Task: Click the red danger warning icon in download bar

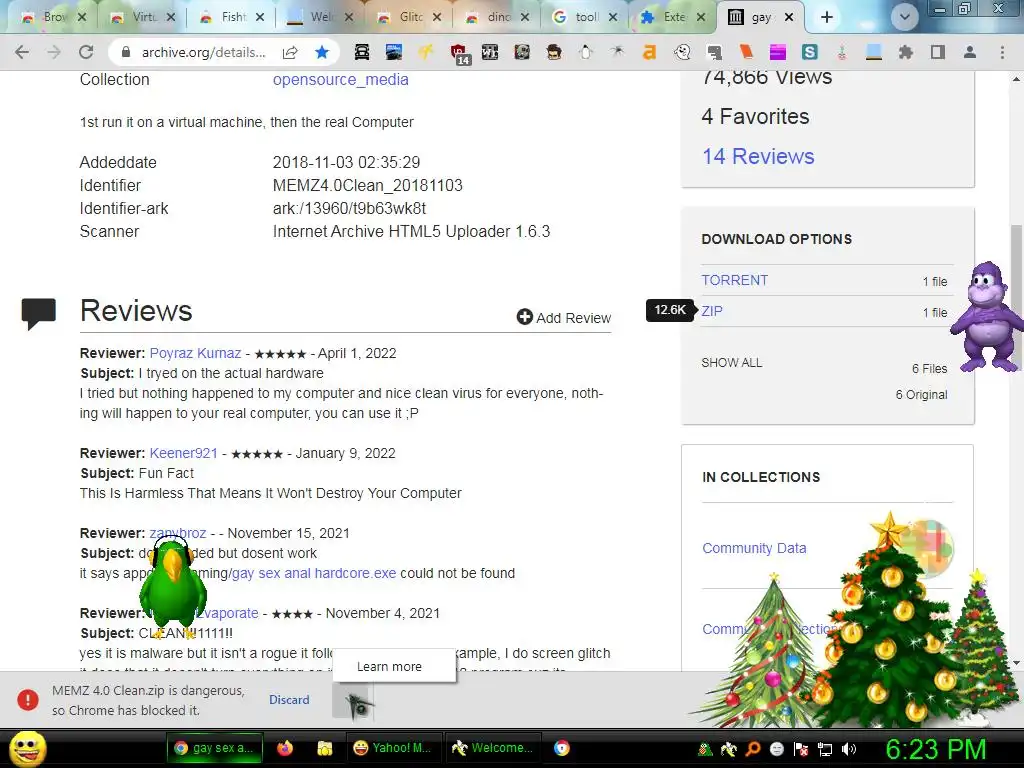Action: (28, 699)
